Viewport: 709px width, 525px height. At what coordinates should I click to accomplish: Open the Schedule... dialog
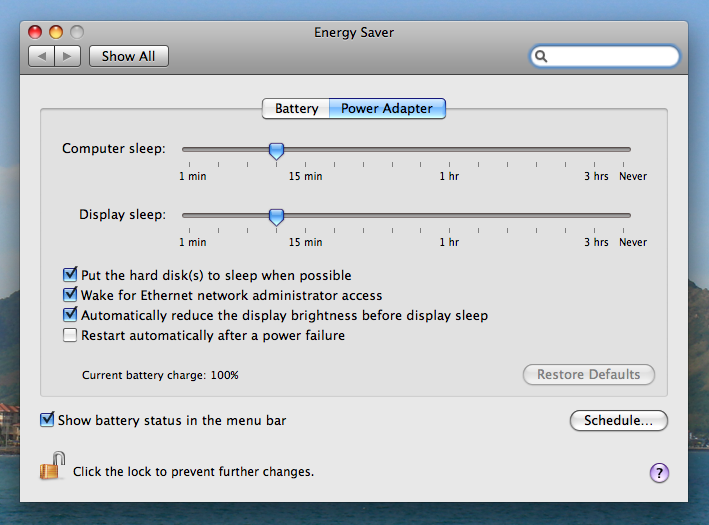click(619, 421)
